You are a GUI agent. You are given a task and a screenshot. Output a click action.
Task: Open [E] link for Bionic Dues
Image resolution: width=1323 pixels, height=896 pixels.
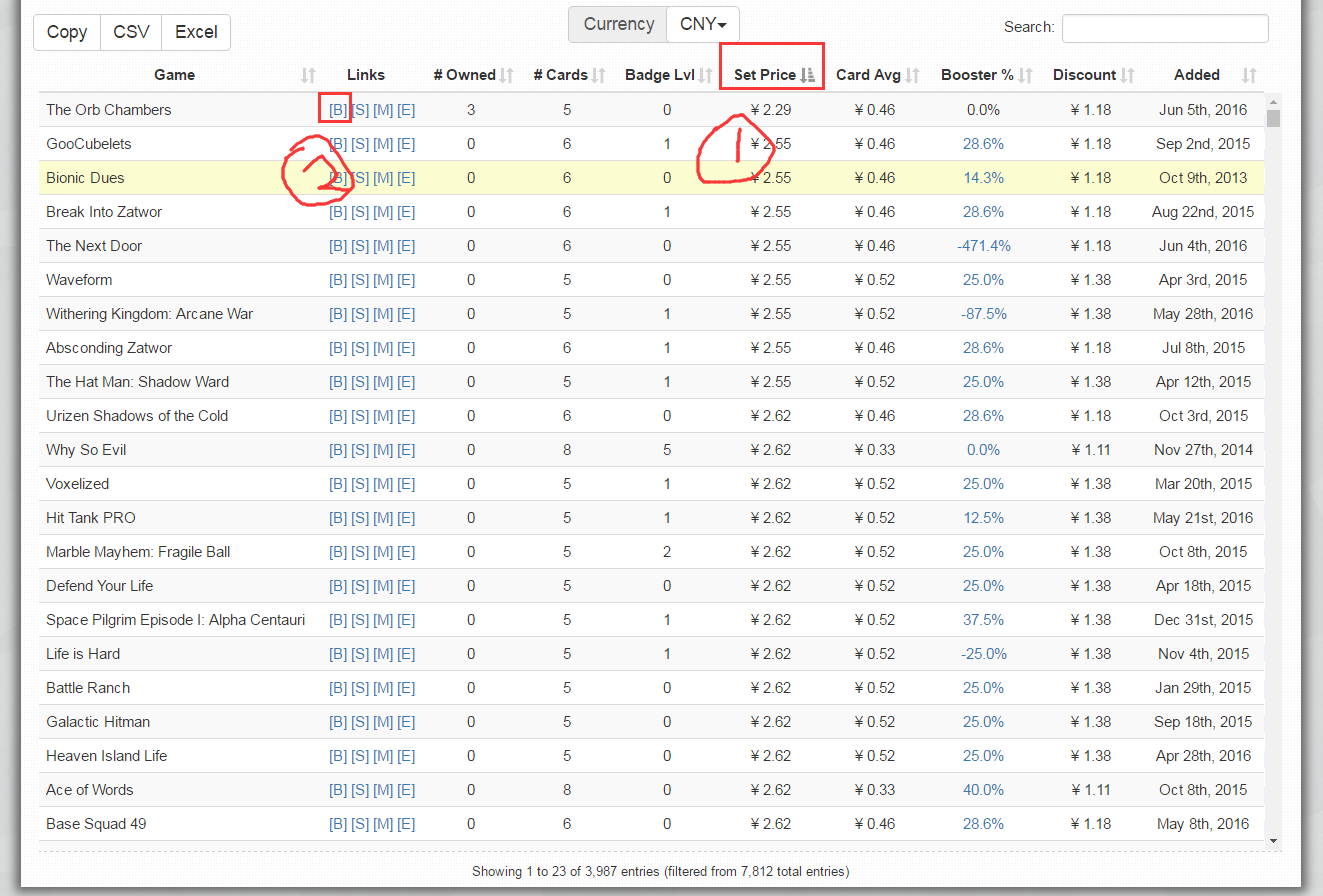pyautogui.click(x=406, y=178)
